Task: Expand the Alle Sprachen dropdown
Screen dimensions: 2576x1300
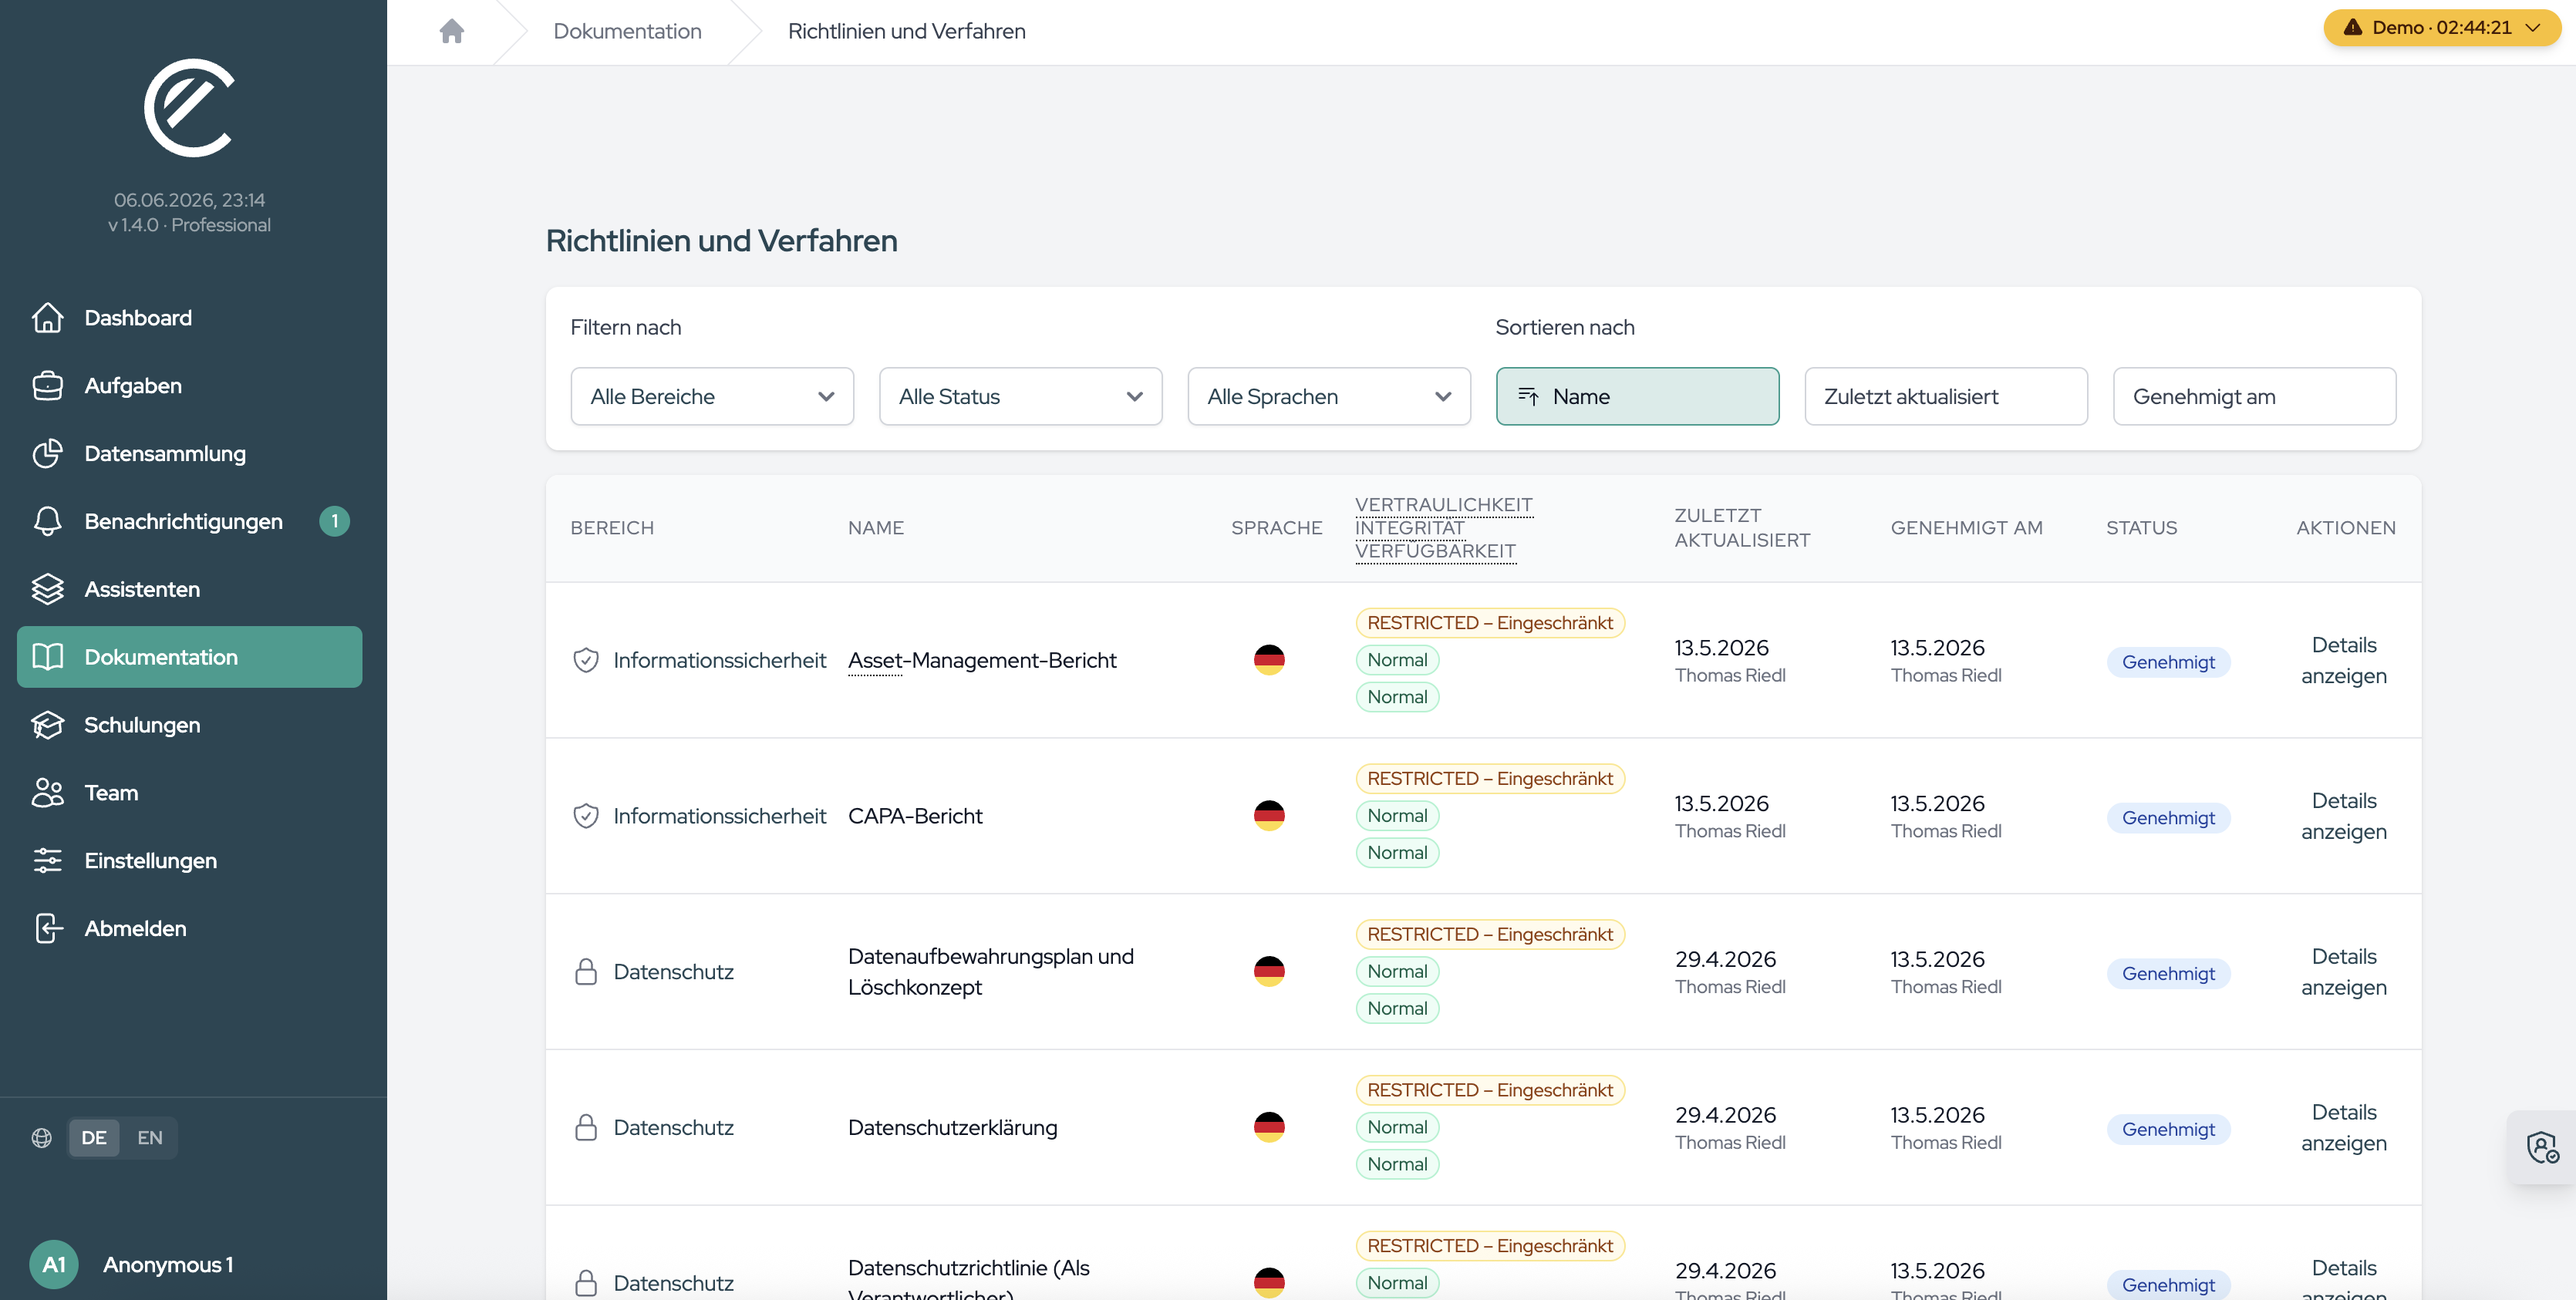Action: click(1329, 396)
